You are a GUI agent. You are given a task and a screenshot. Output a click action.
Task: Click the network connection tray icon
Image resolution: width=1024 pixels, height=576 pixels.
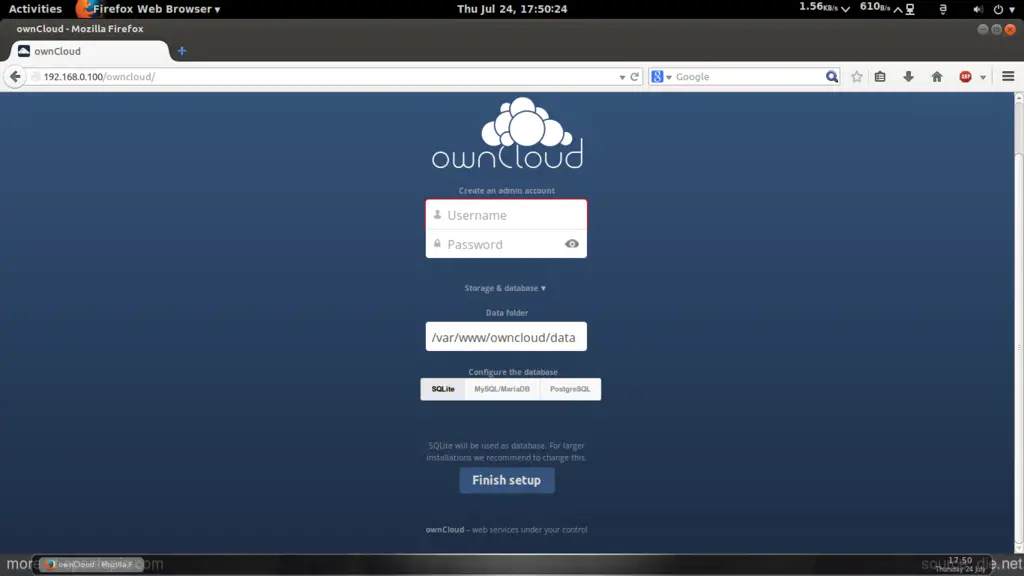[x=910, y=9]
